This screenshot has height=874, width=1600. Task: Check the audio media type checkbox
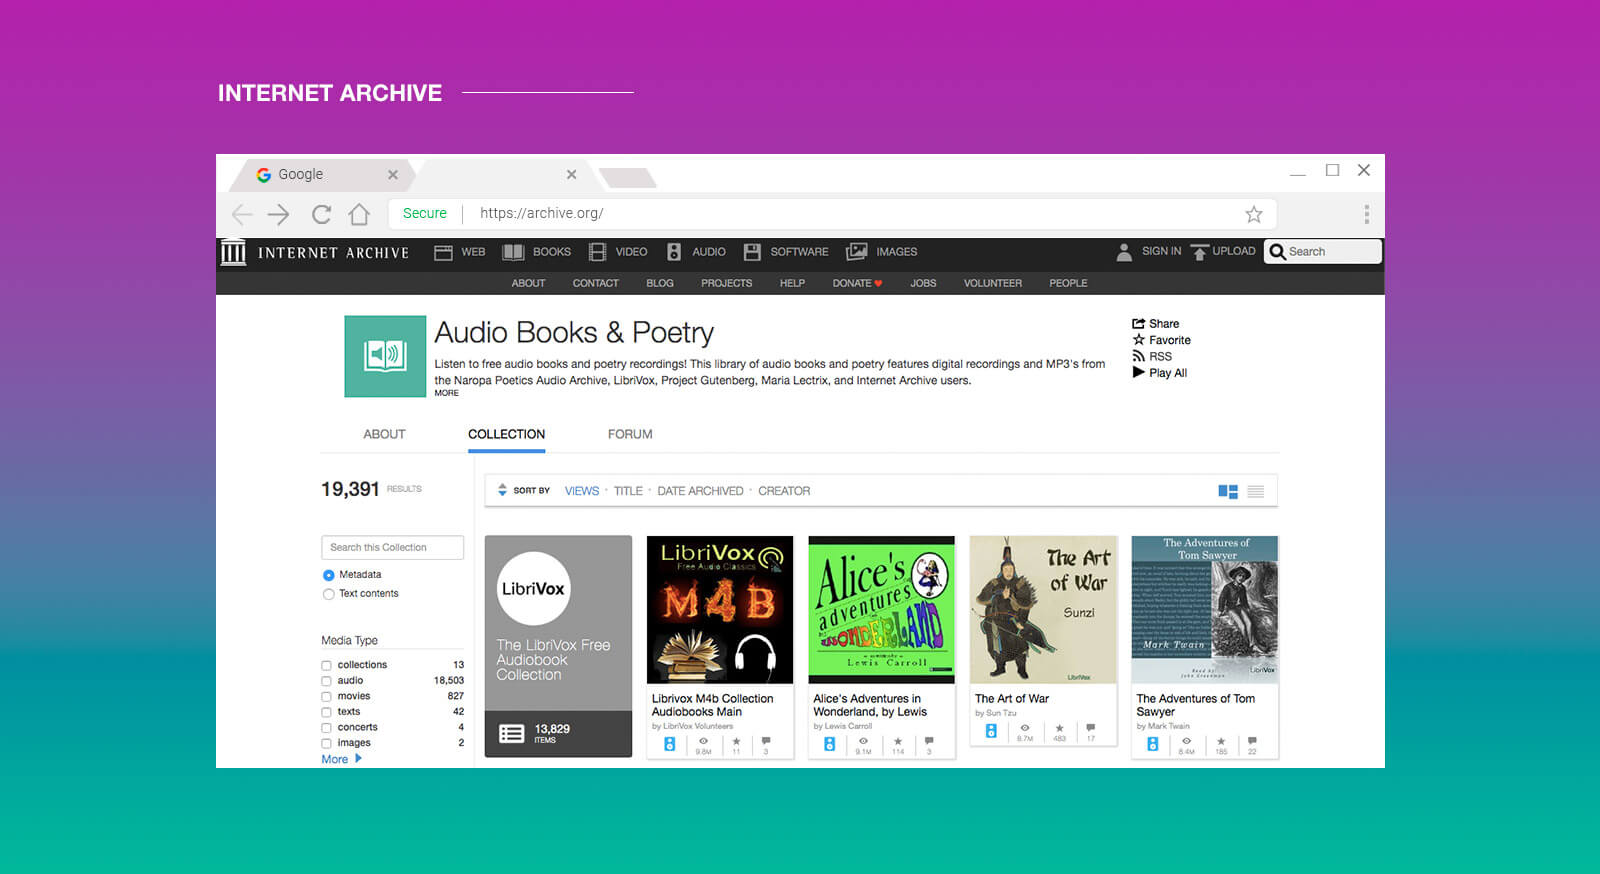(326, 681)
